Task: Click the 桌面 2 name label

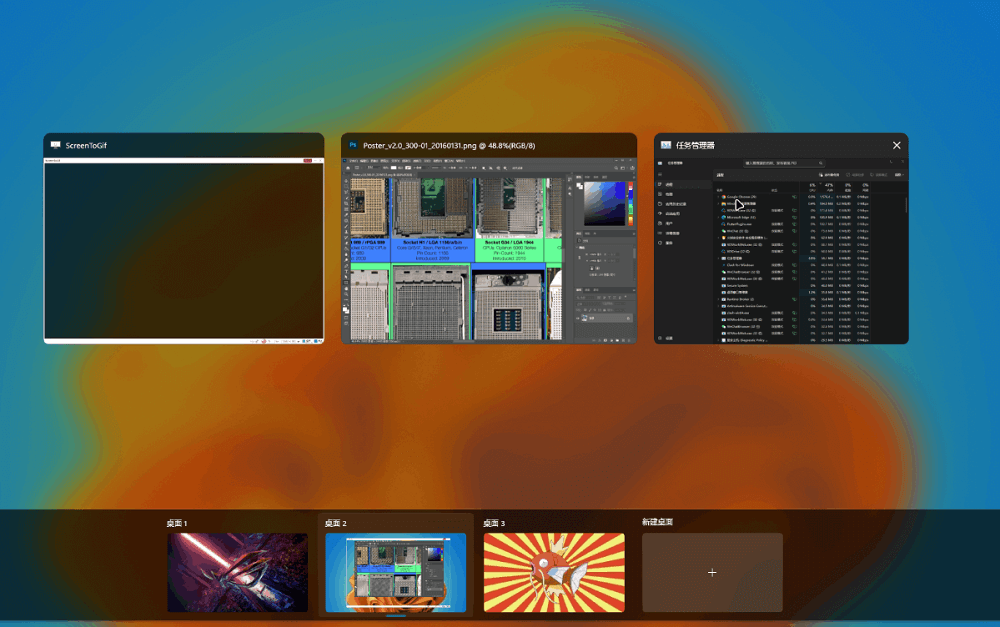Action: 336,523
